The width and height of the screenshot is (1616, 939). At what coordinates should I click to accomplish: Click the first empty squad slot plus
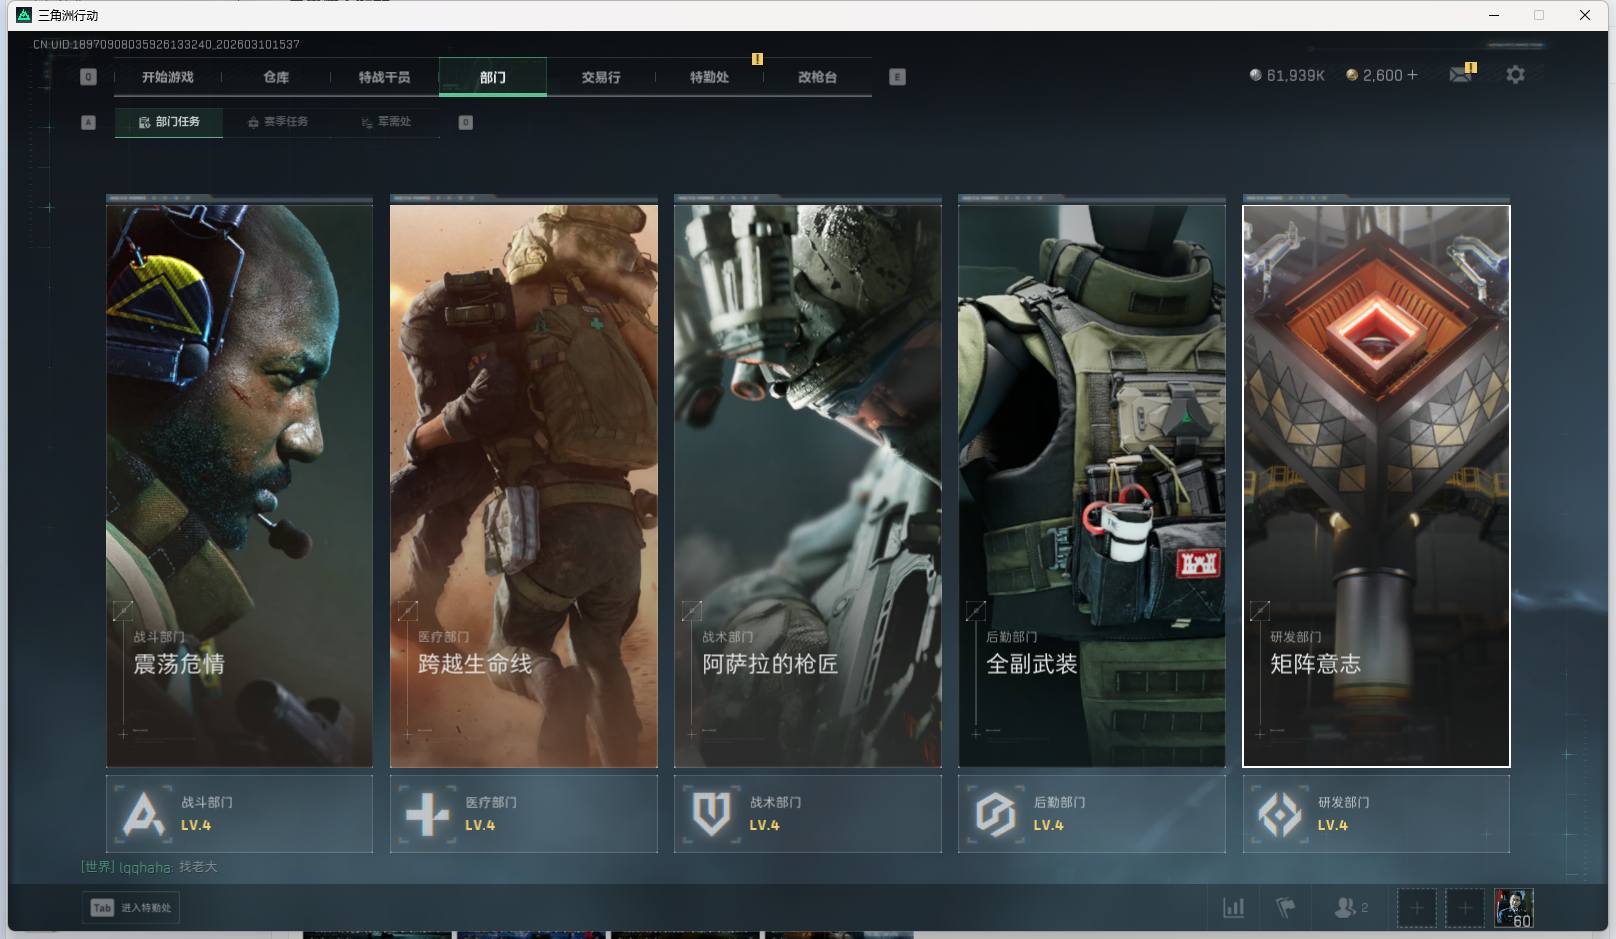point(1416,908)
